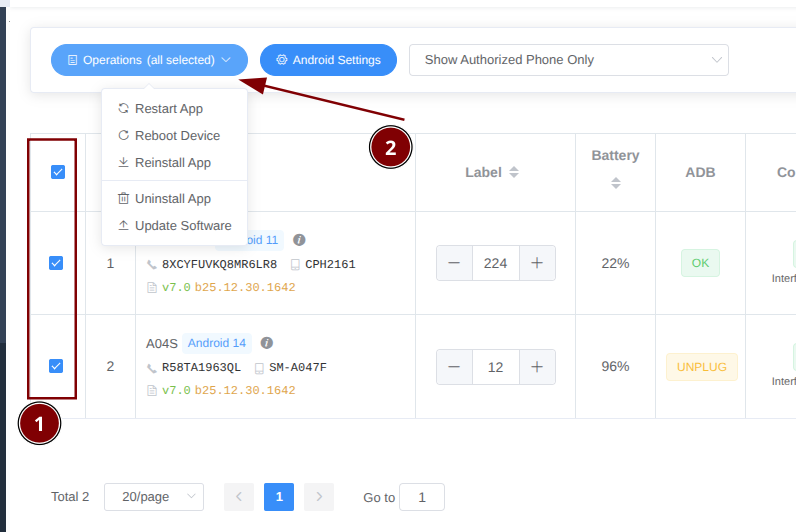796x532 pixels.
Task: Click the info icon beside Android 11
Action: [x=299, y=240]
